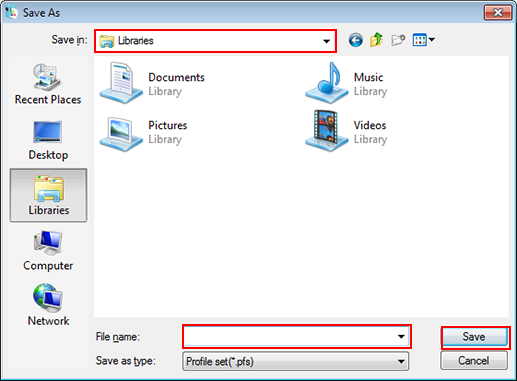Open Recent Places in sidebar

[48, 85]
